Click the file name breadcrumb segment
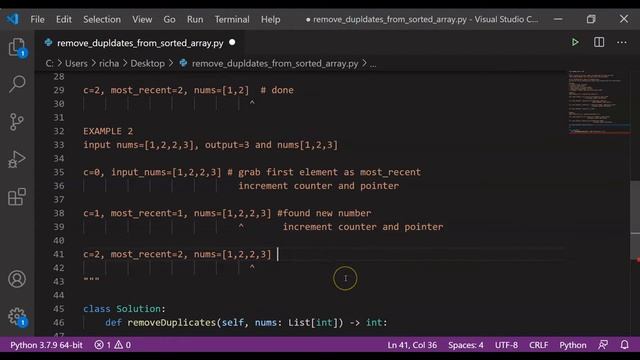This screenshot has width=640, height=360. click(x=275, y=64)
